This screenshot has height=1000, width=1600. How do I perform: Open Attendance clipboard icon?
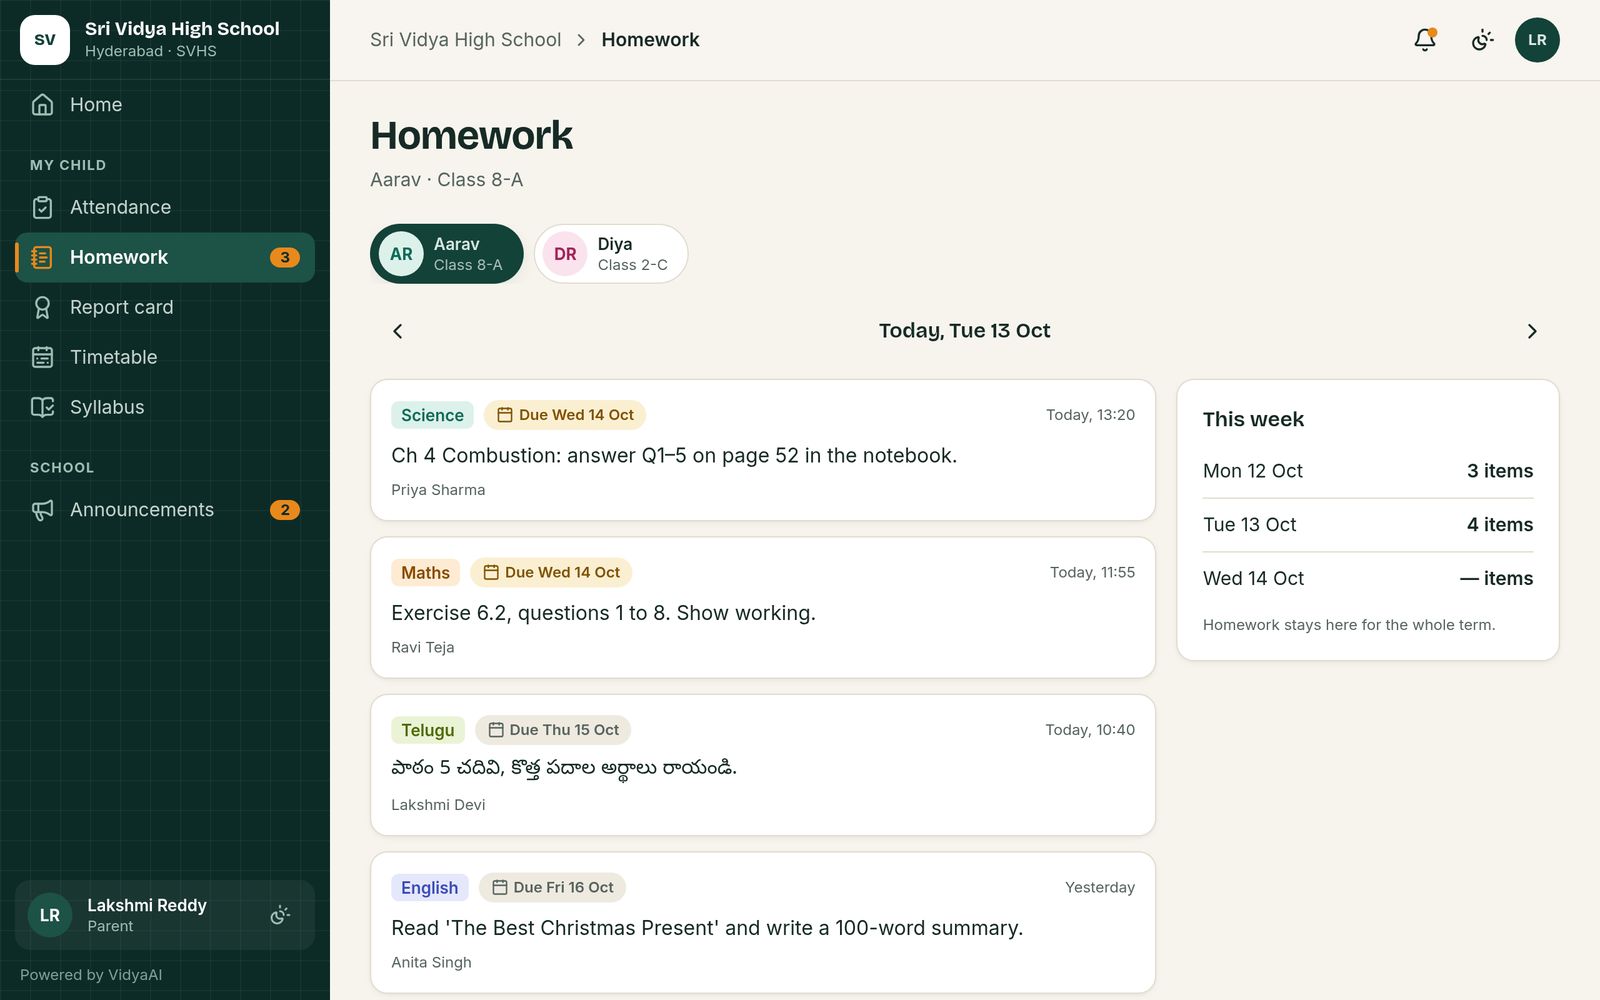point(42,207)
